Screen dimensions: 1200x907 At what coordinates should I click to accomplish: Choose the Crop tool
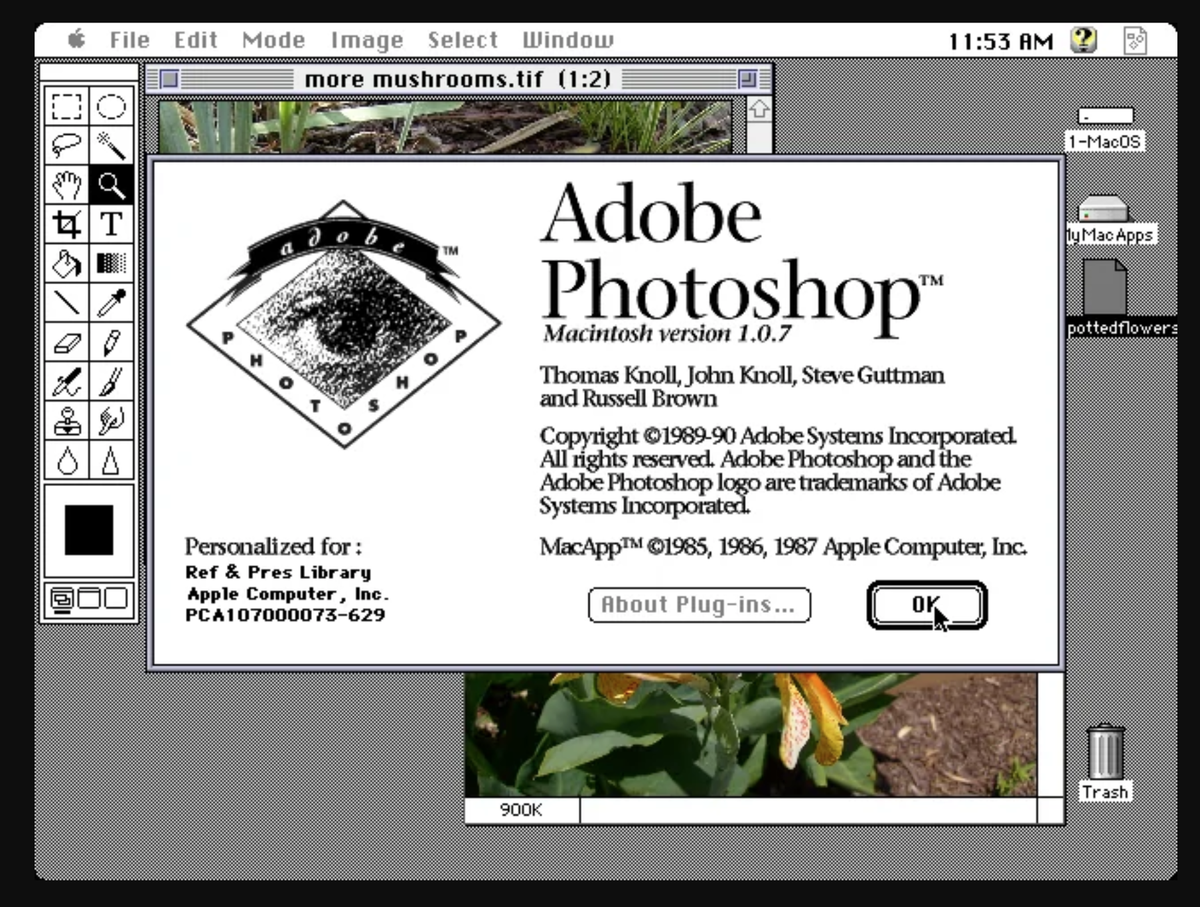(x=67, y=224)
